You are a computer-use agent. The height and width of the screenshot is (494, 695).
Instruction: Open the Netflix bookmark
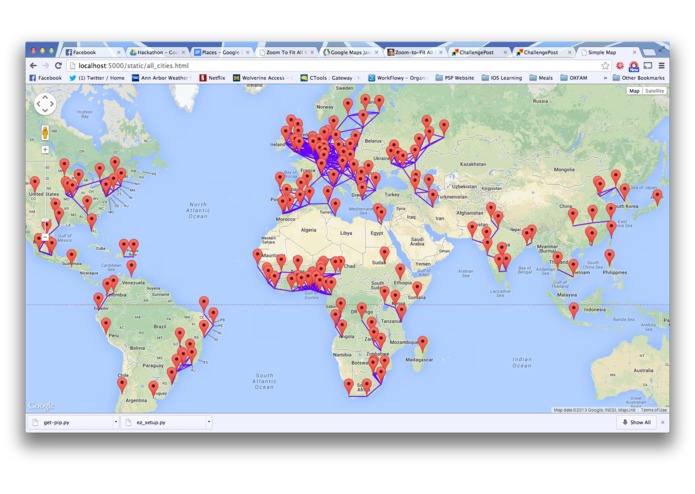click(x=212, y=78)
